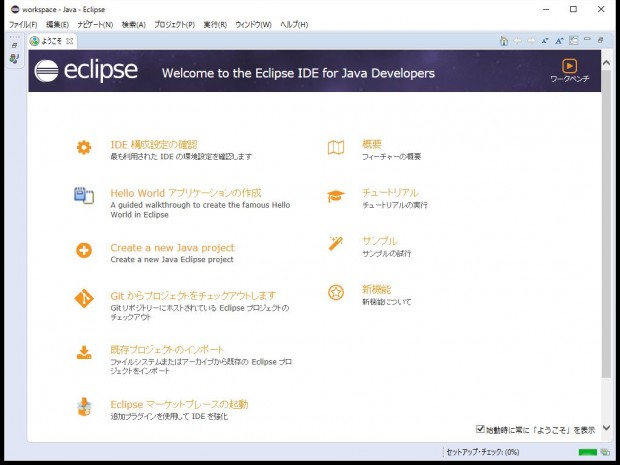
Task: Click the text フィーチャーの概要
Action: pos(391,157)
